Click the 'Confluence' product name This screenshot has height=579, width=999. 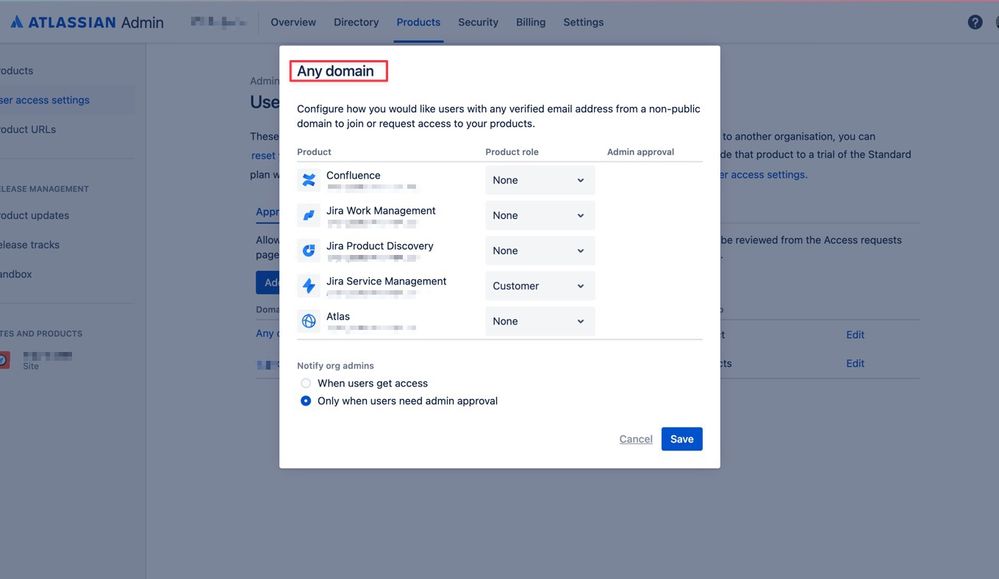(353, 175)
